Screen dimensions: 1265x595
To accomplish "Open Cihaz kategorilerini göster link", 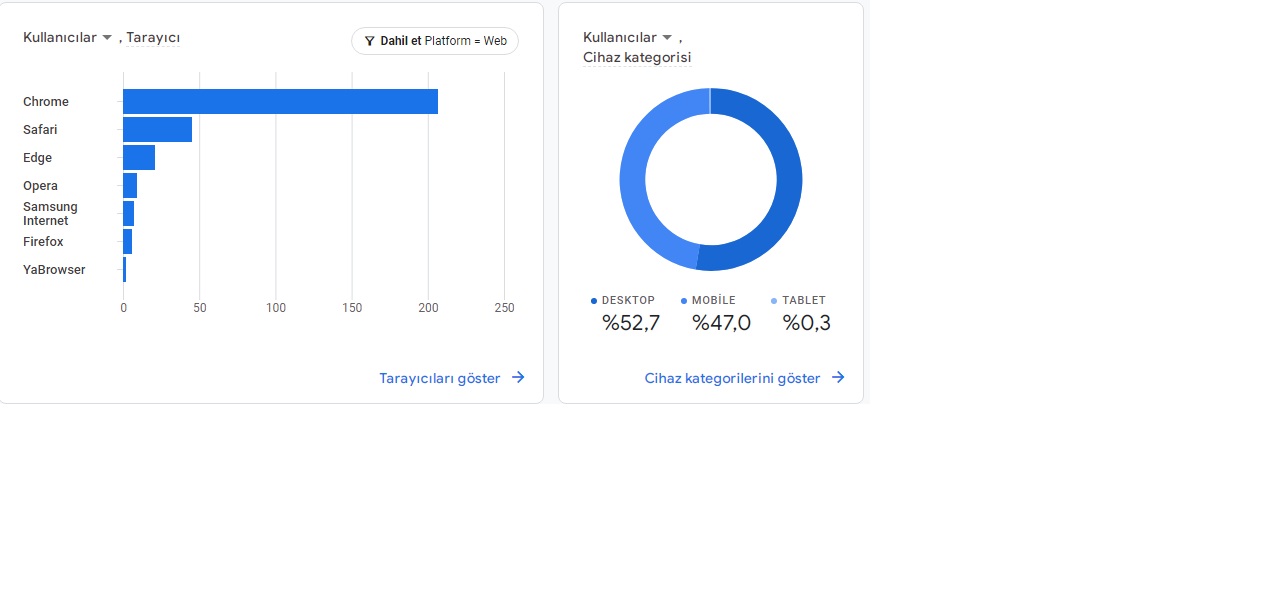I will (x=732, y=378).
